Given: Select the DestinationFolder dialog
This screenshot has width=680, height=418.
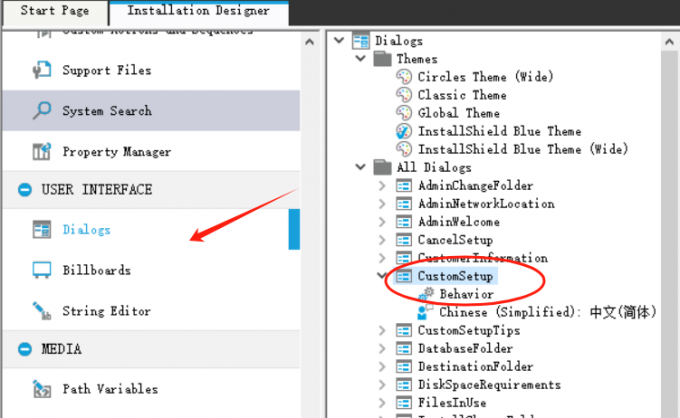Looking at the screenshot, I should [x=475, y=367].
